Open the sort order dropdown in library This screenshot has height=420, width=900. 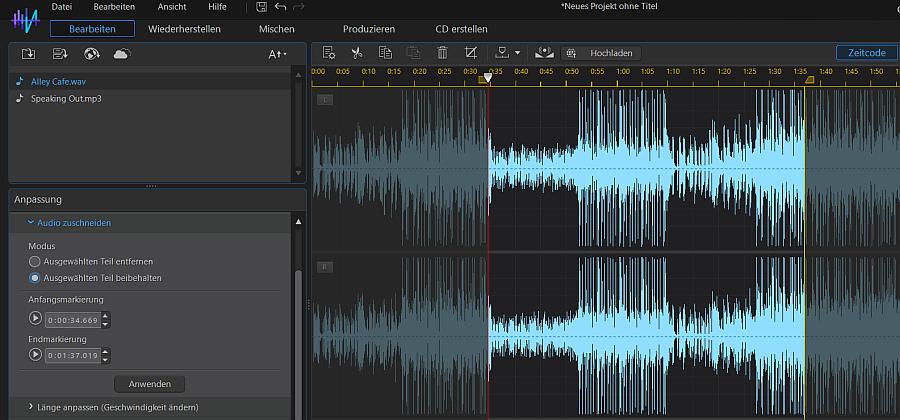tap(277, 54)
